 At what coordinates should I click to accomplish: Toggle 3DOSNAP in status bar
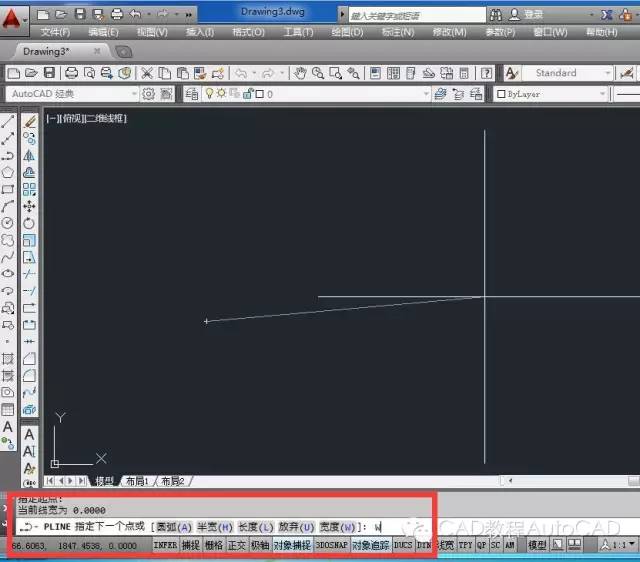tap(331, 545)
